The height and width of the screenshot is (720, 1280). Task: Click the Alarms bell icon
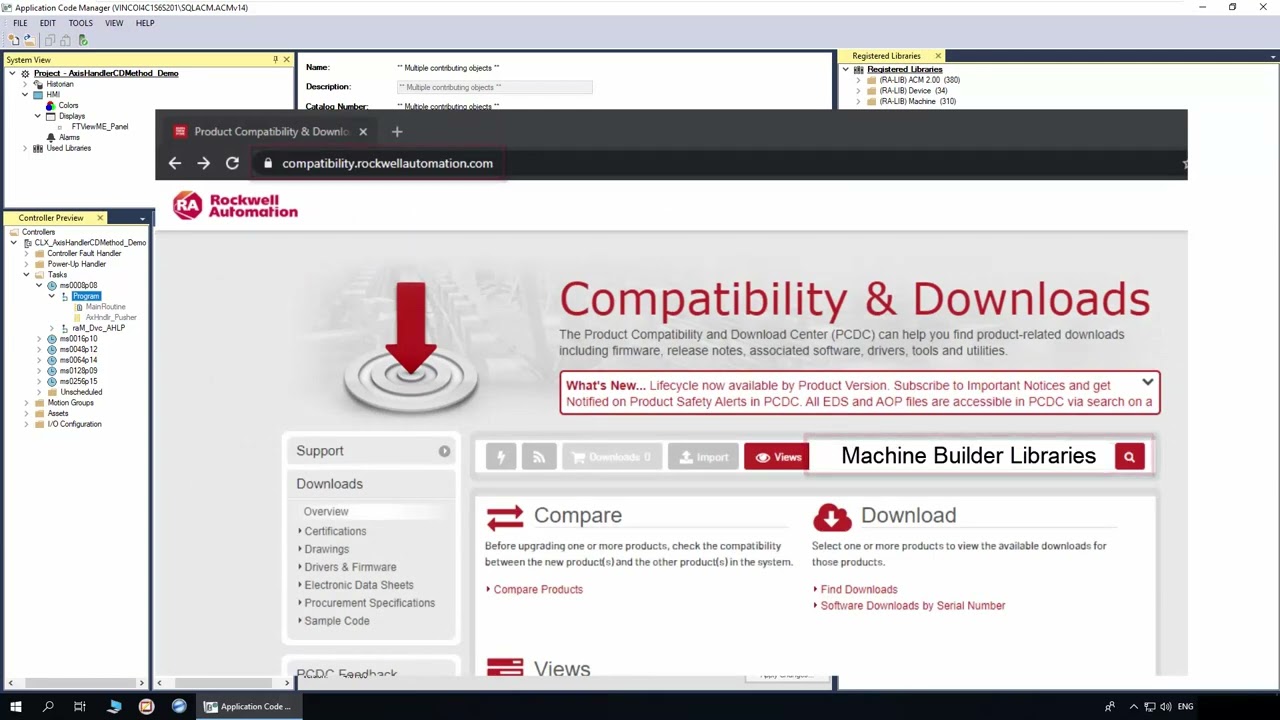tap(50, 137)
